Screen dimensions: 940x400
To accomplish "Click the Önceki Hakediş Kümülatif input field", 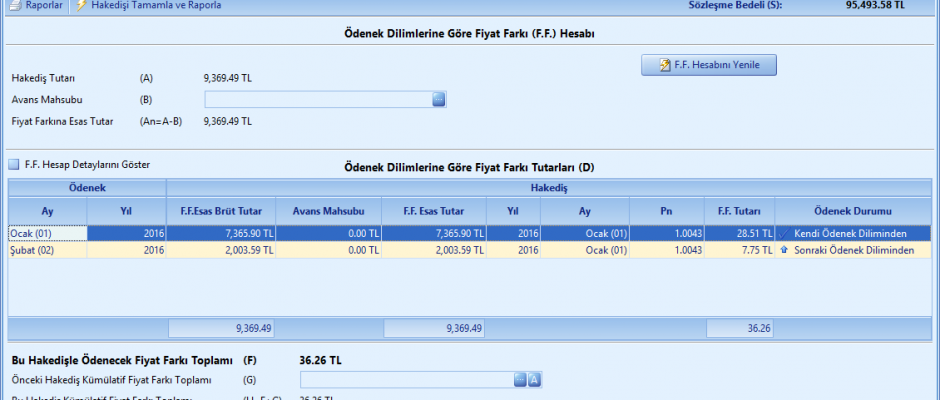I will (405, 379).
